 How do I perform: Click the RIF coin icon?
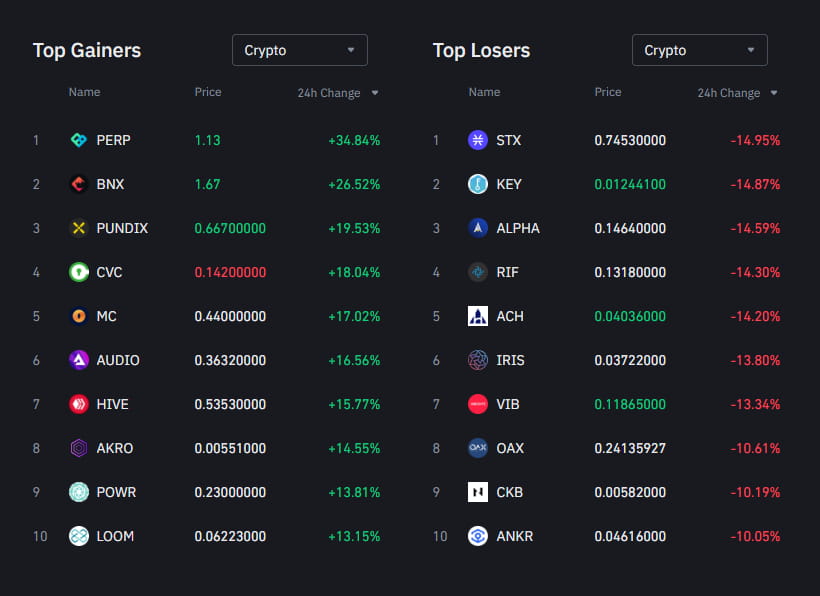click(477, 272)
